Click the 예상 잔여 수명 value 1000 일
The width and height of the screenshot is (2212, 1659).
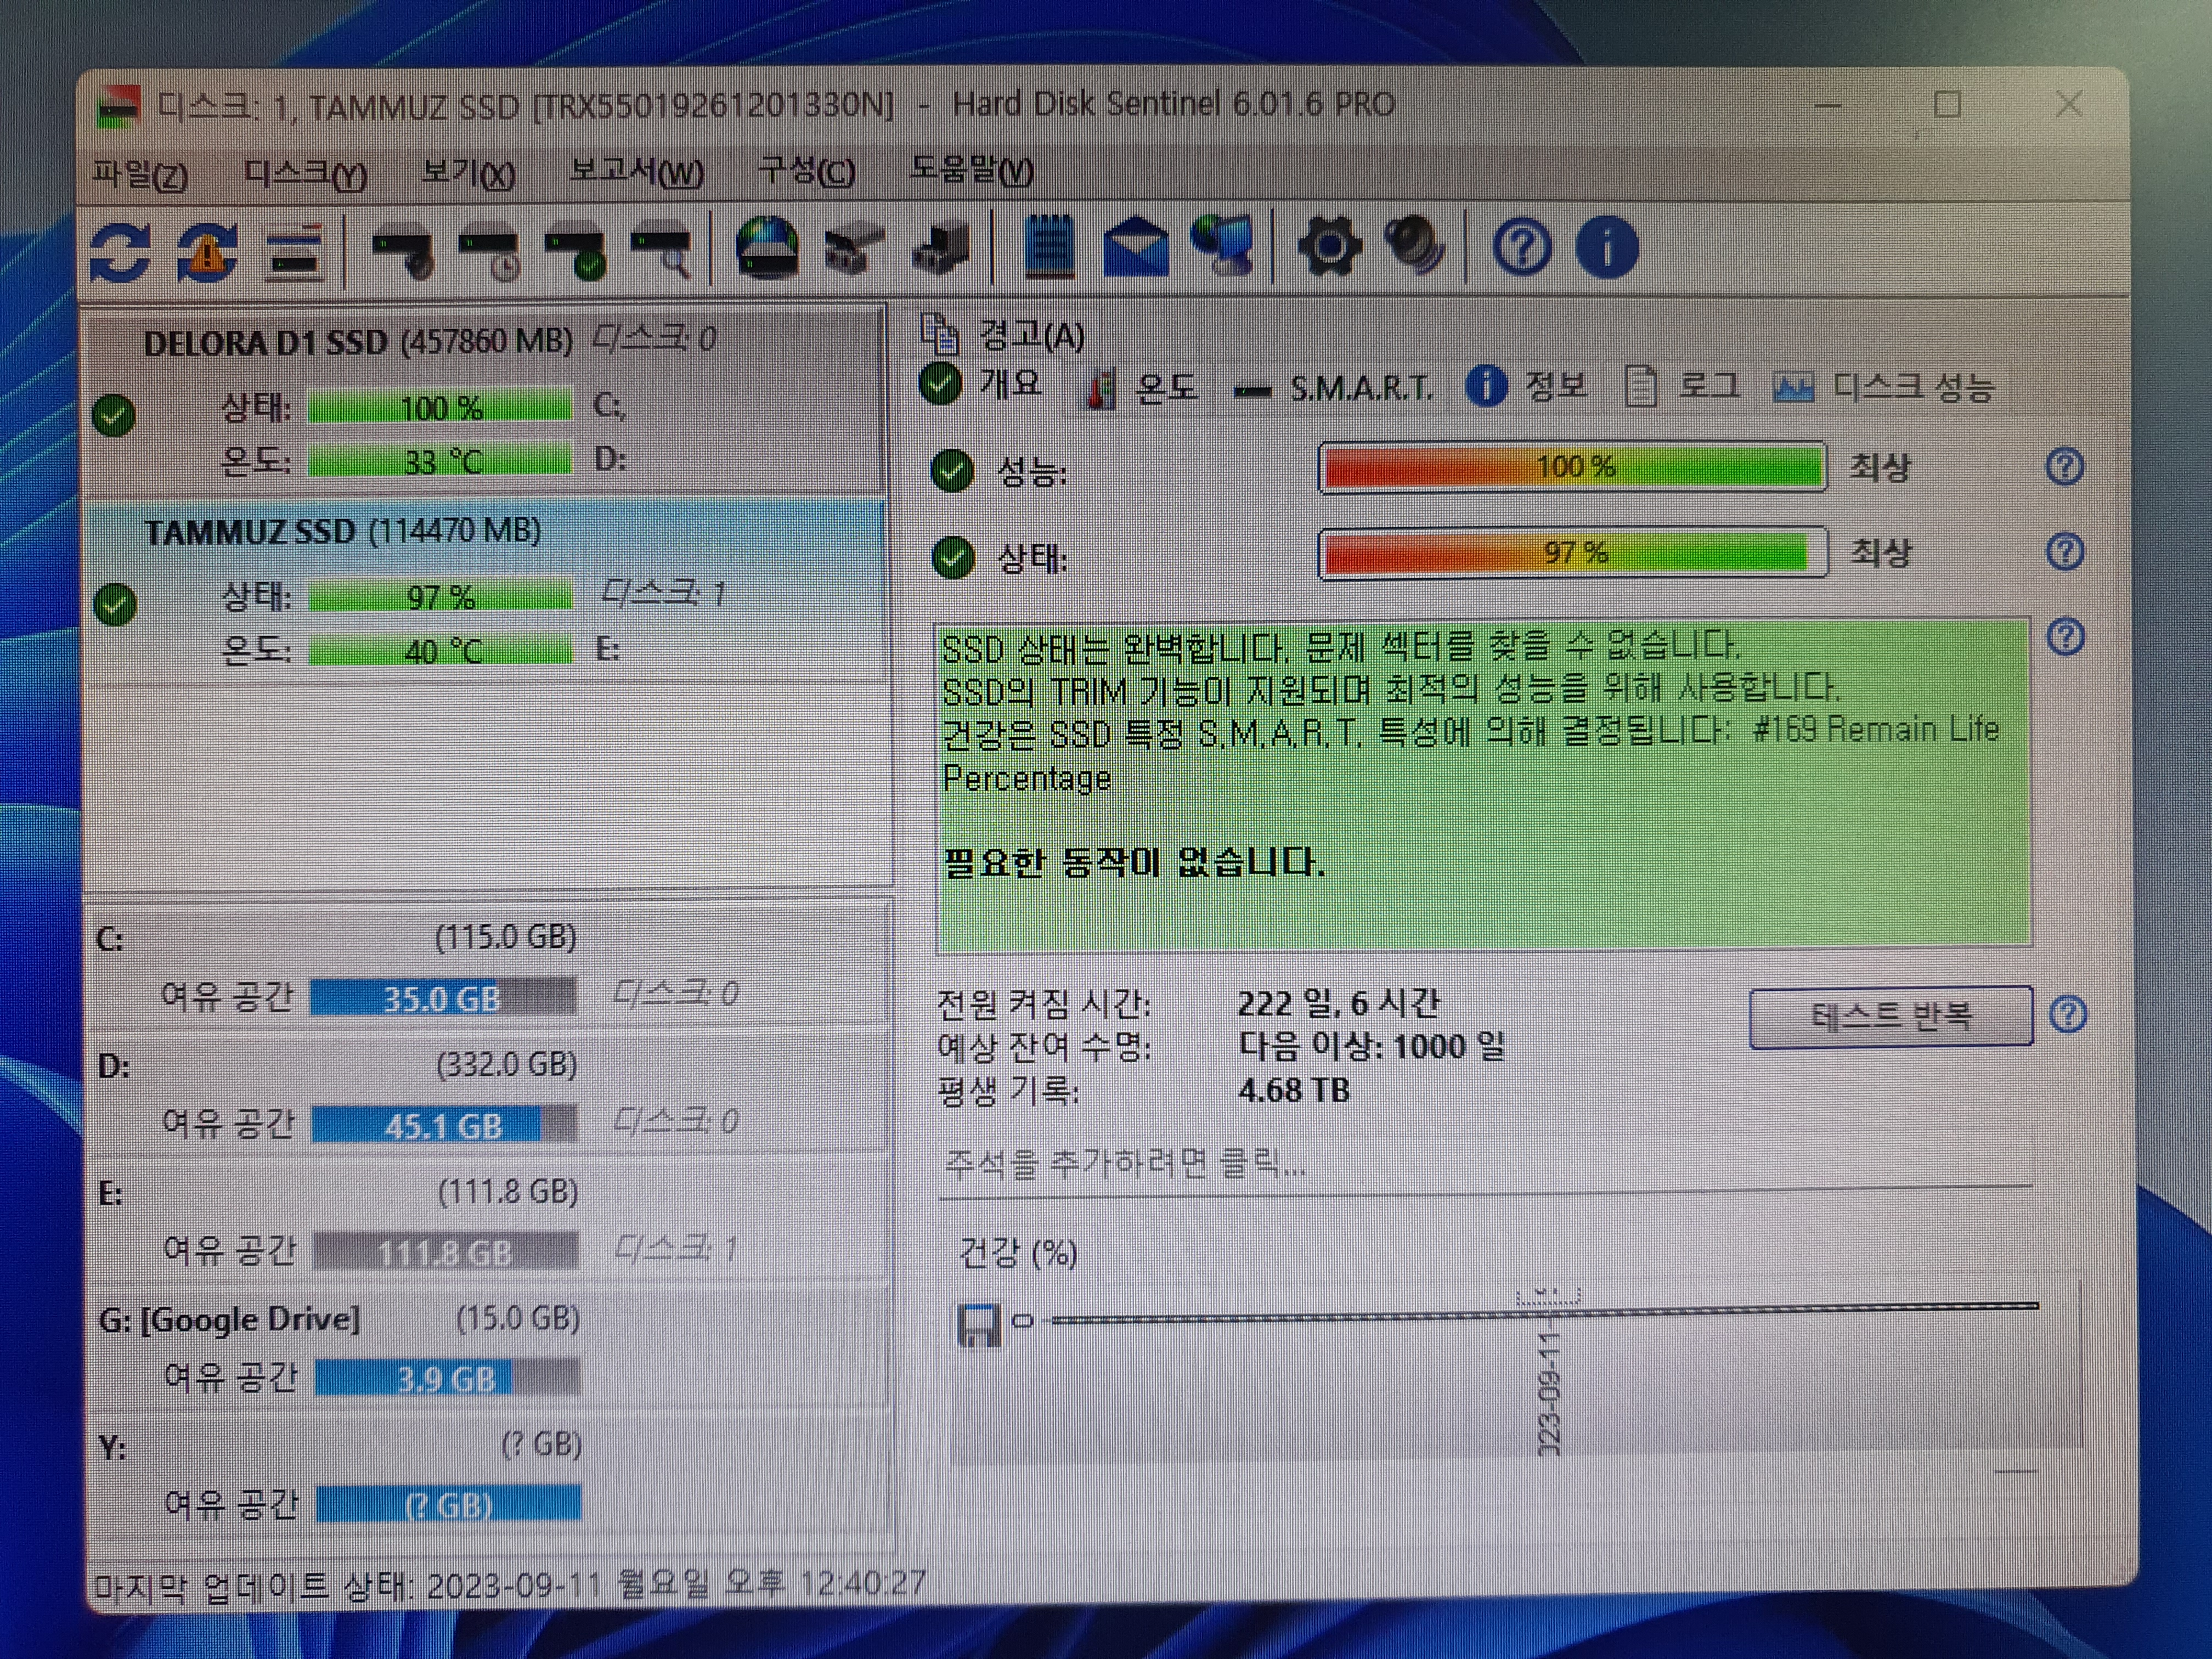pyautogui.click(x=1372, y=1046)
